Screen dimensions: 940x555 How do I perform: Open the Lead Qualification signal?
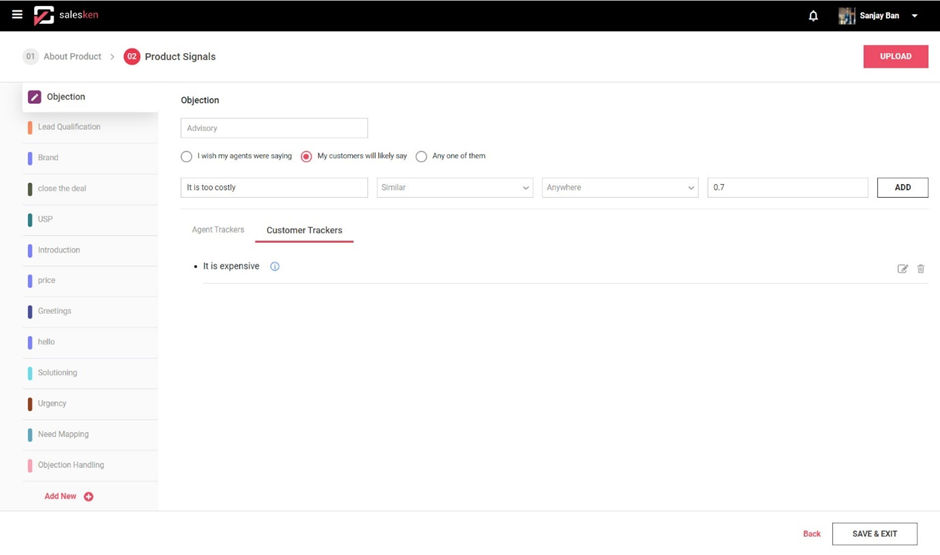tap(91, 127)
